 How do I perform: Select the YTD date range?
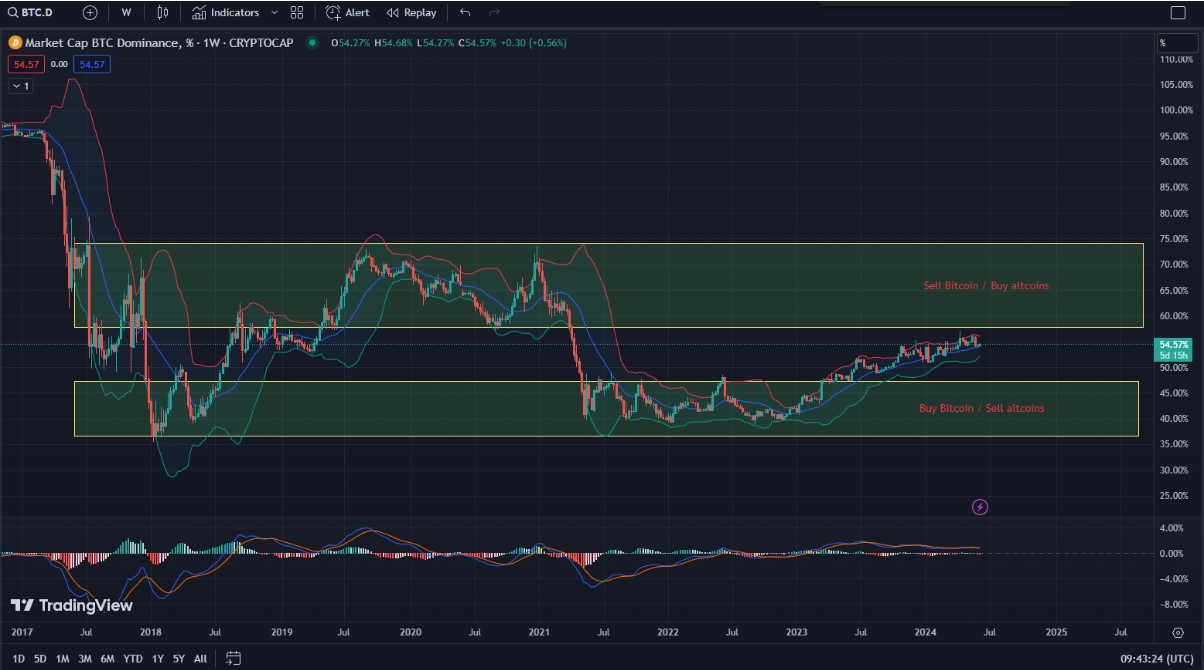coord(132,659)
